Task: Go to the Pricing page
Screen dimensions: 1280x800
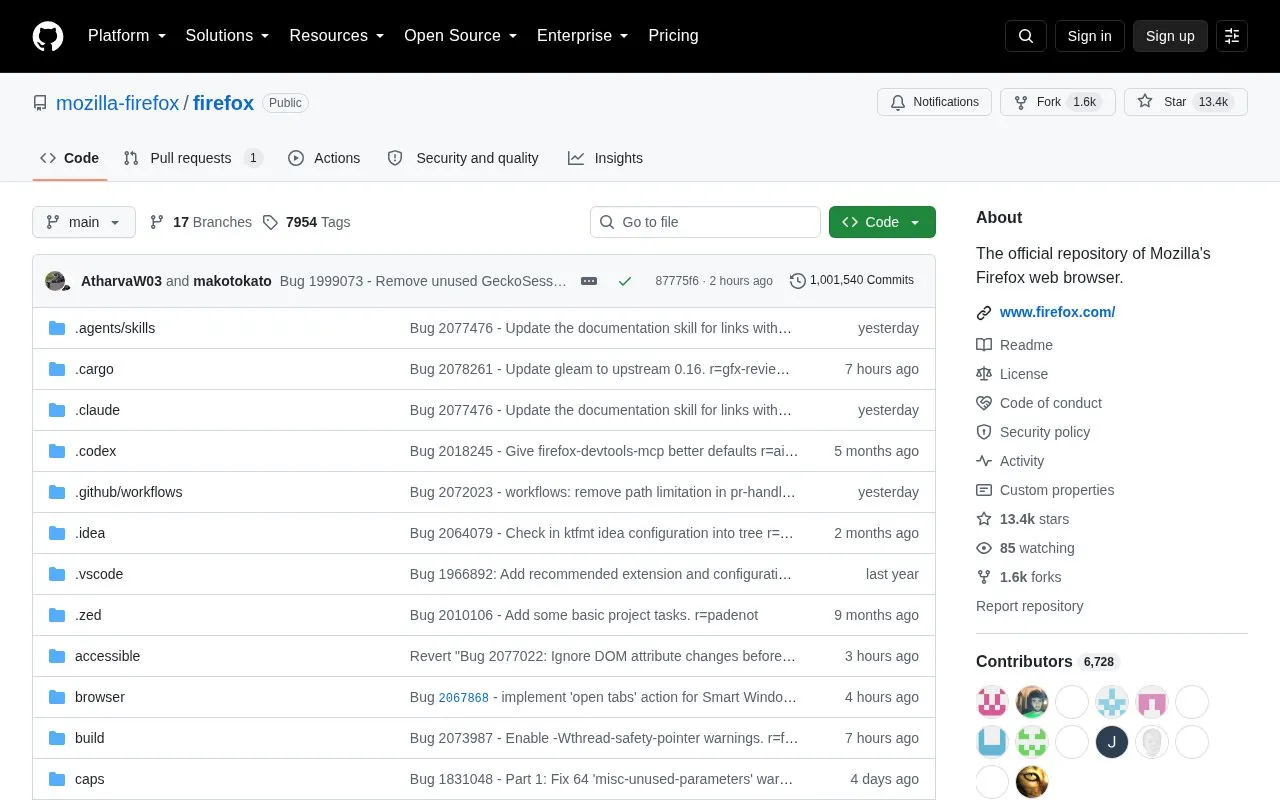Action: [x=673, y=36]
